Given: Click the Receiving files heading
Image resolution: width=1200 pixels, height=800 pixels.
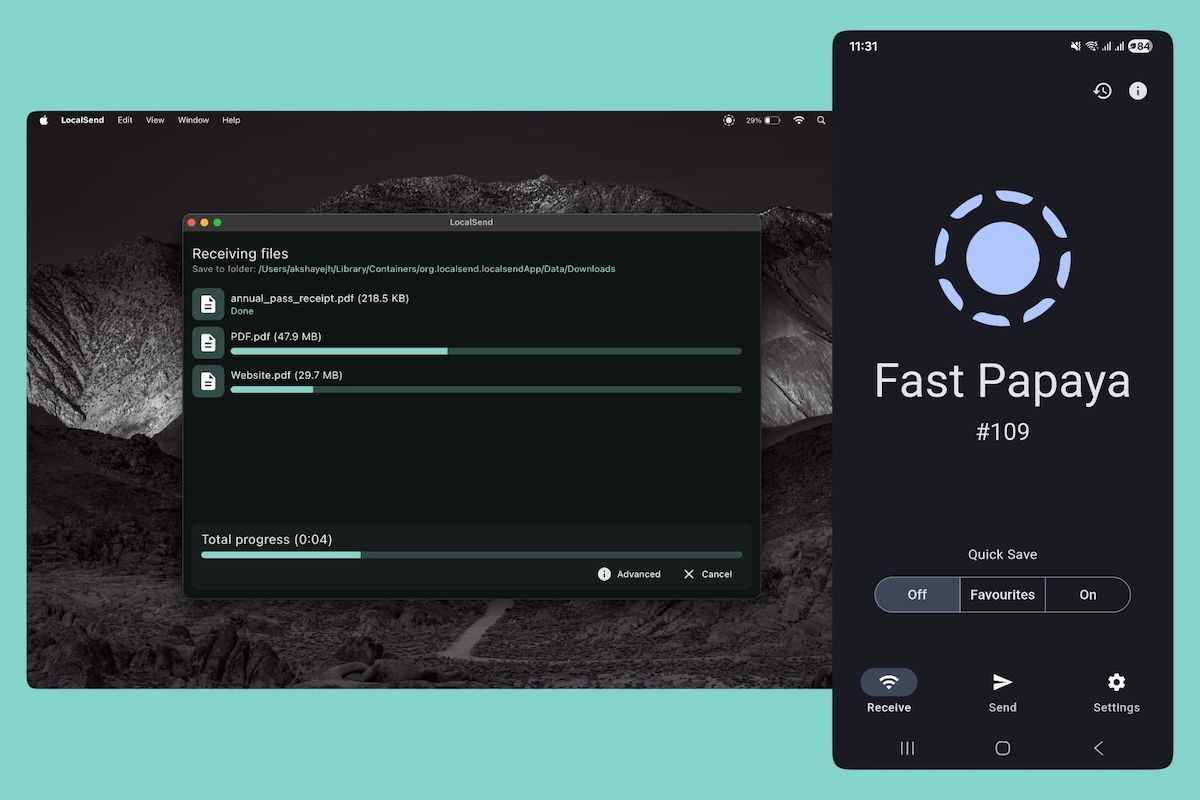Looking at the screenshot, I should click(240, 254).
